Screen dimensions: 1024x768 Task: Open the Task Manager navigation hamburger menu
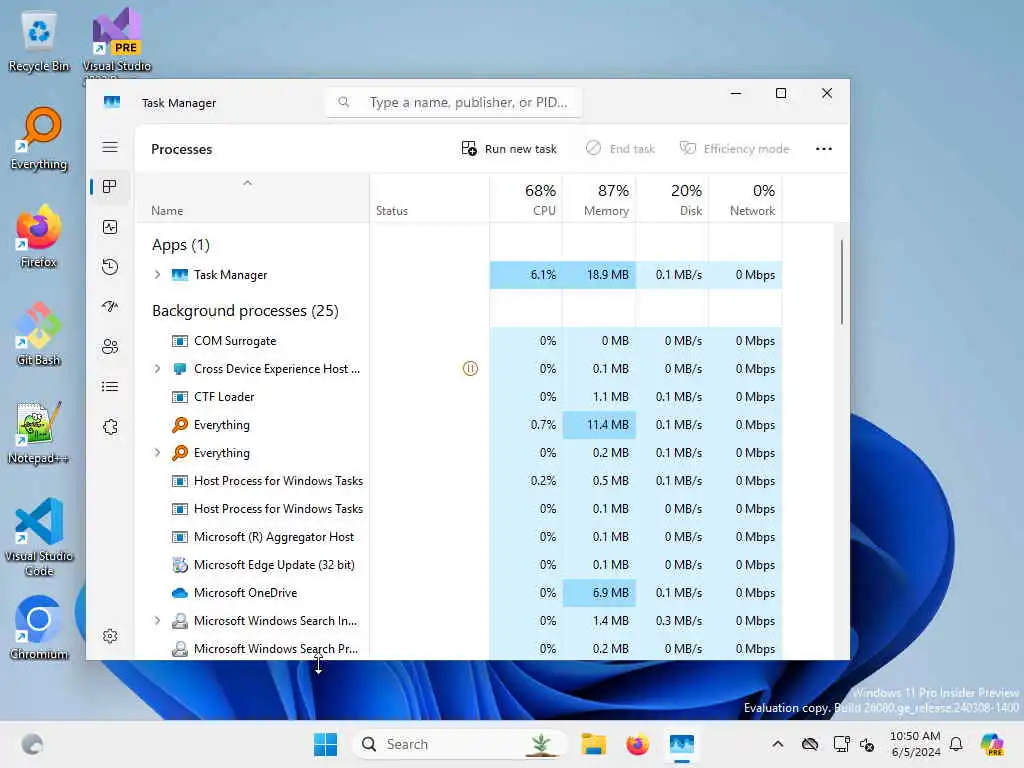[x=110, y=147]
